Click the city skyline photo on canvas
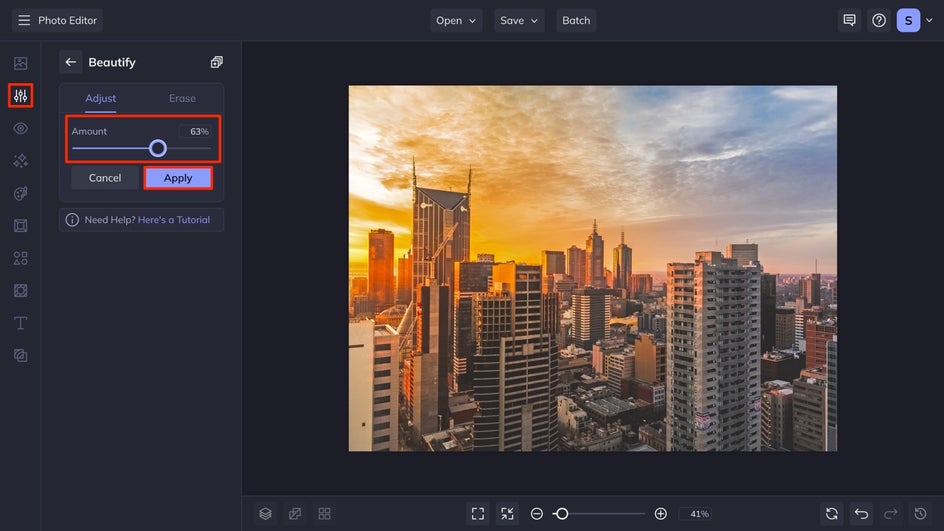Viewport: 944px width, 531px height. tap(593, 268)
